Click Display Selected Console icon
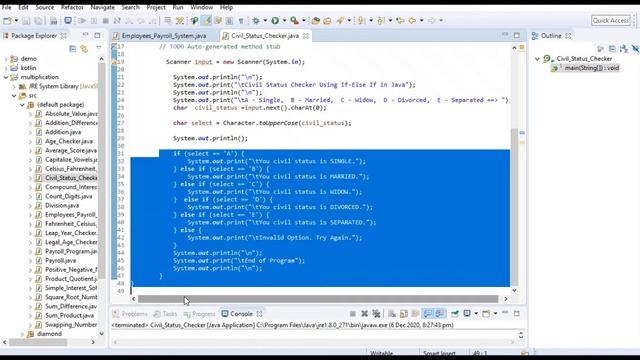Viewport: 640px width, 360px height. (x=467, y=313)
